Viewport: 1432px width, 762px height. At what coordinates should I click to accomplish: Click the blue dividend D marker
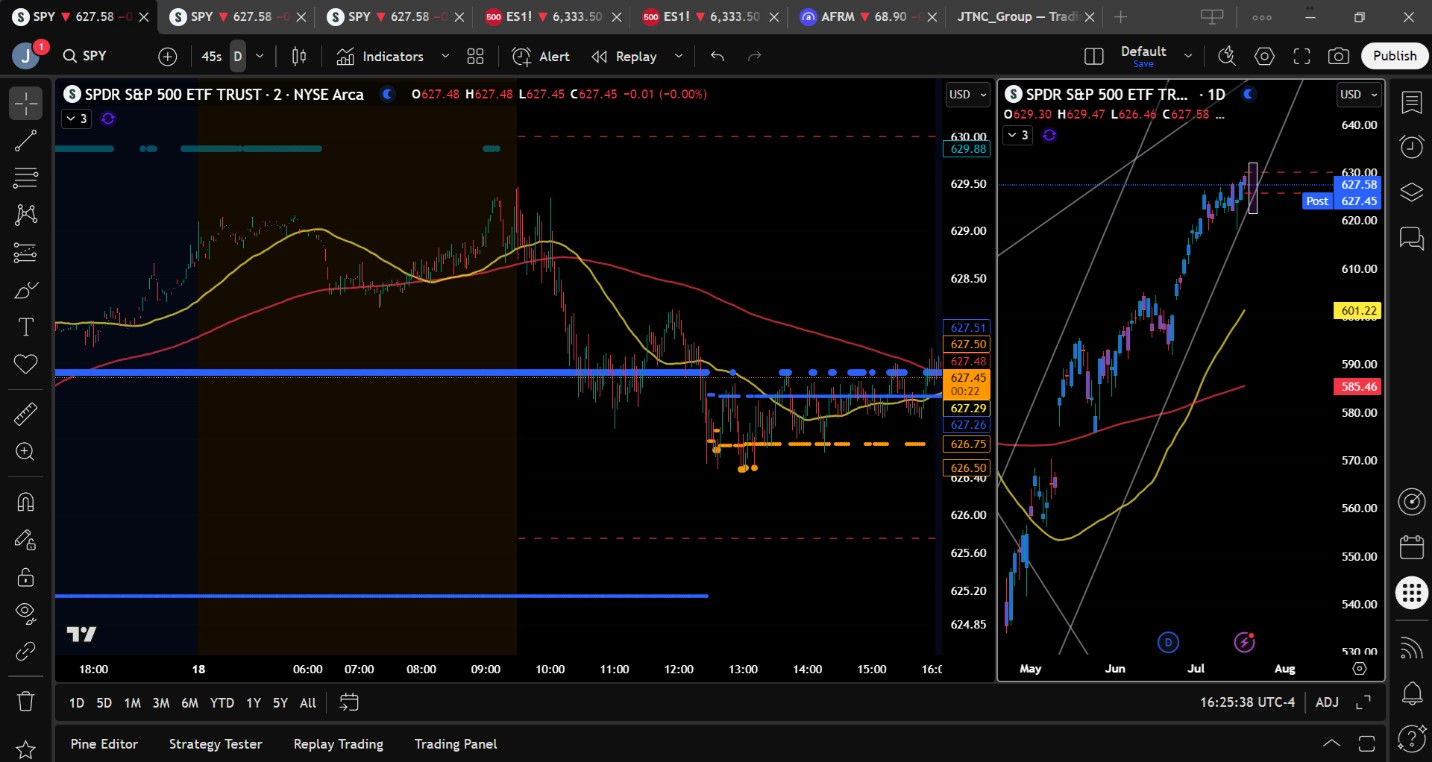[x=1168, y=642]
